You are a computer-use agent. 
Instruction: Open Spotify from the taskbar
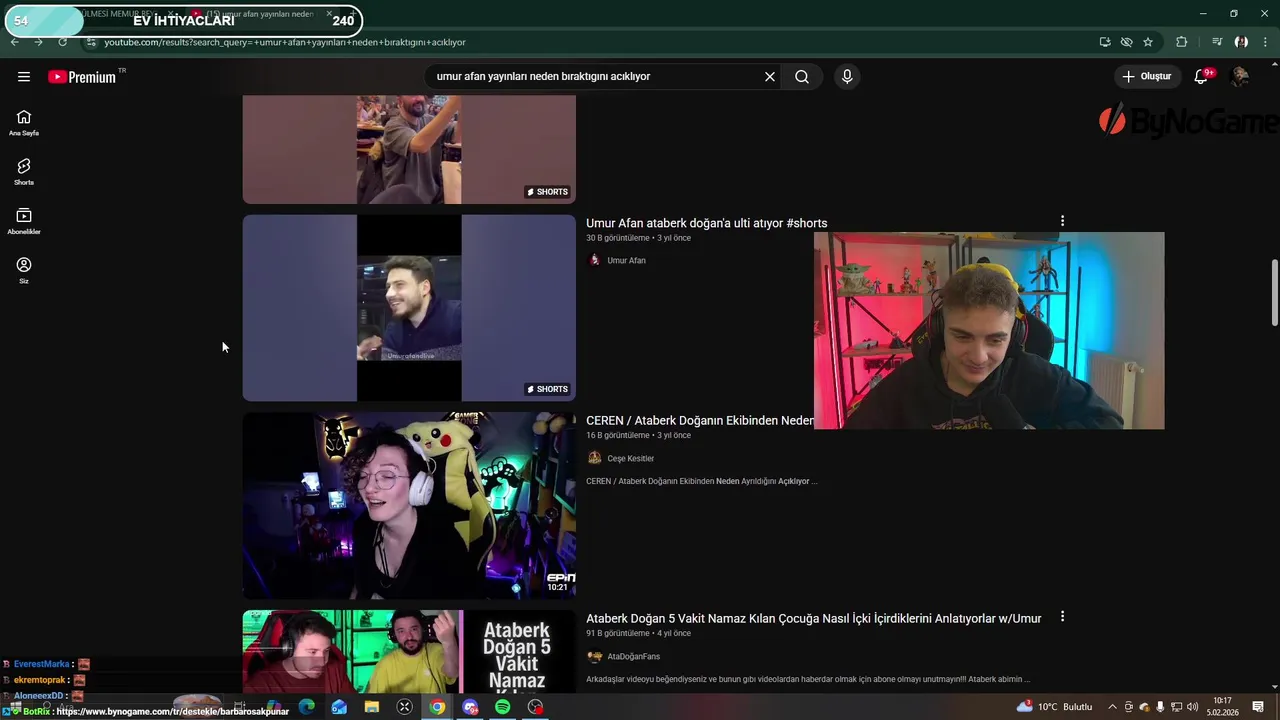click(x=503, y=707)
